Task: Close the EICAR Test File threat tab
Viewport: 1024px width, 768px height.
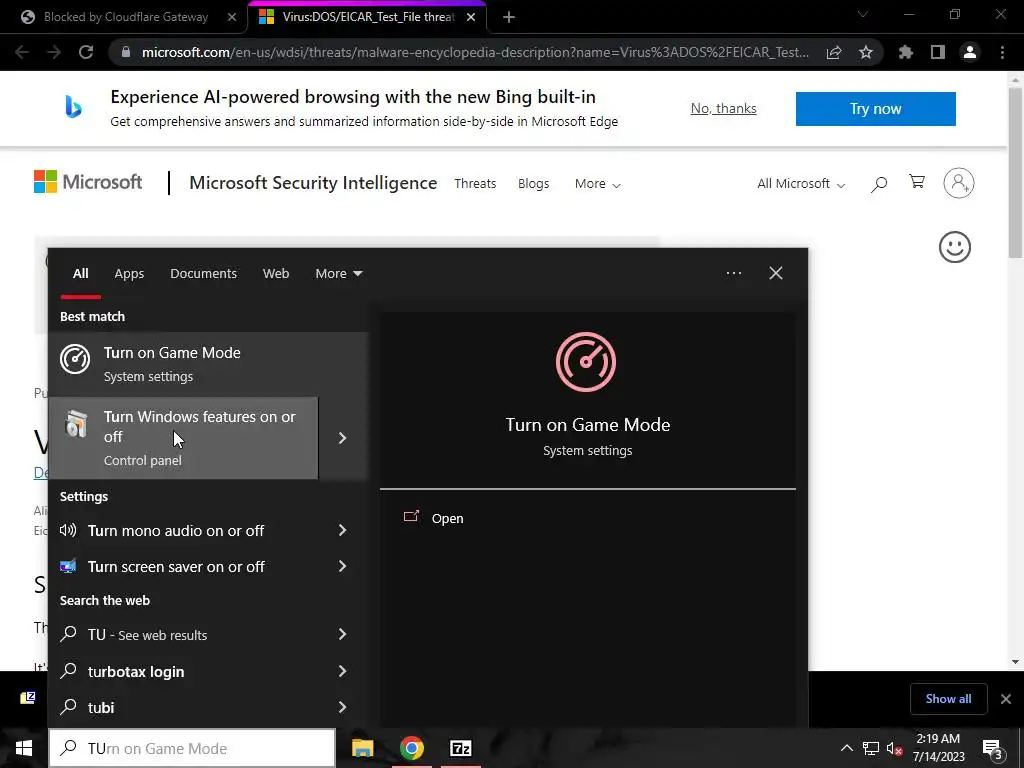Action: pyautogui.click(x=471, y=17)
